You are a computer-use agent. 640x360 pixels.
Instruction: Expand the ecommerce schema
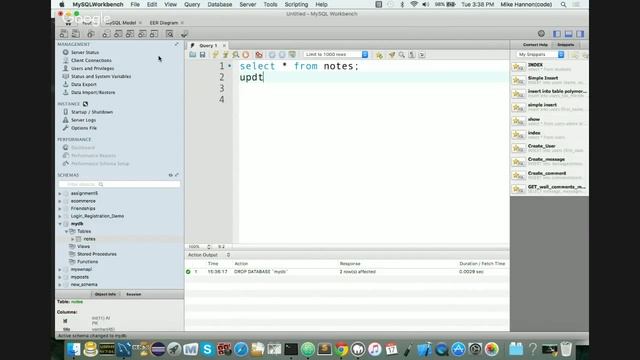click(x=60, y=201)
